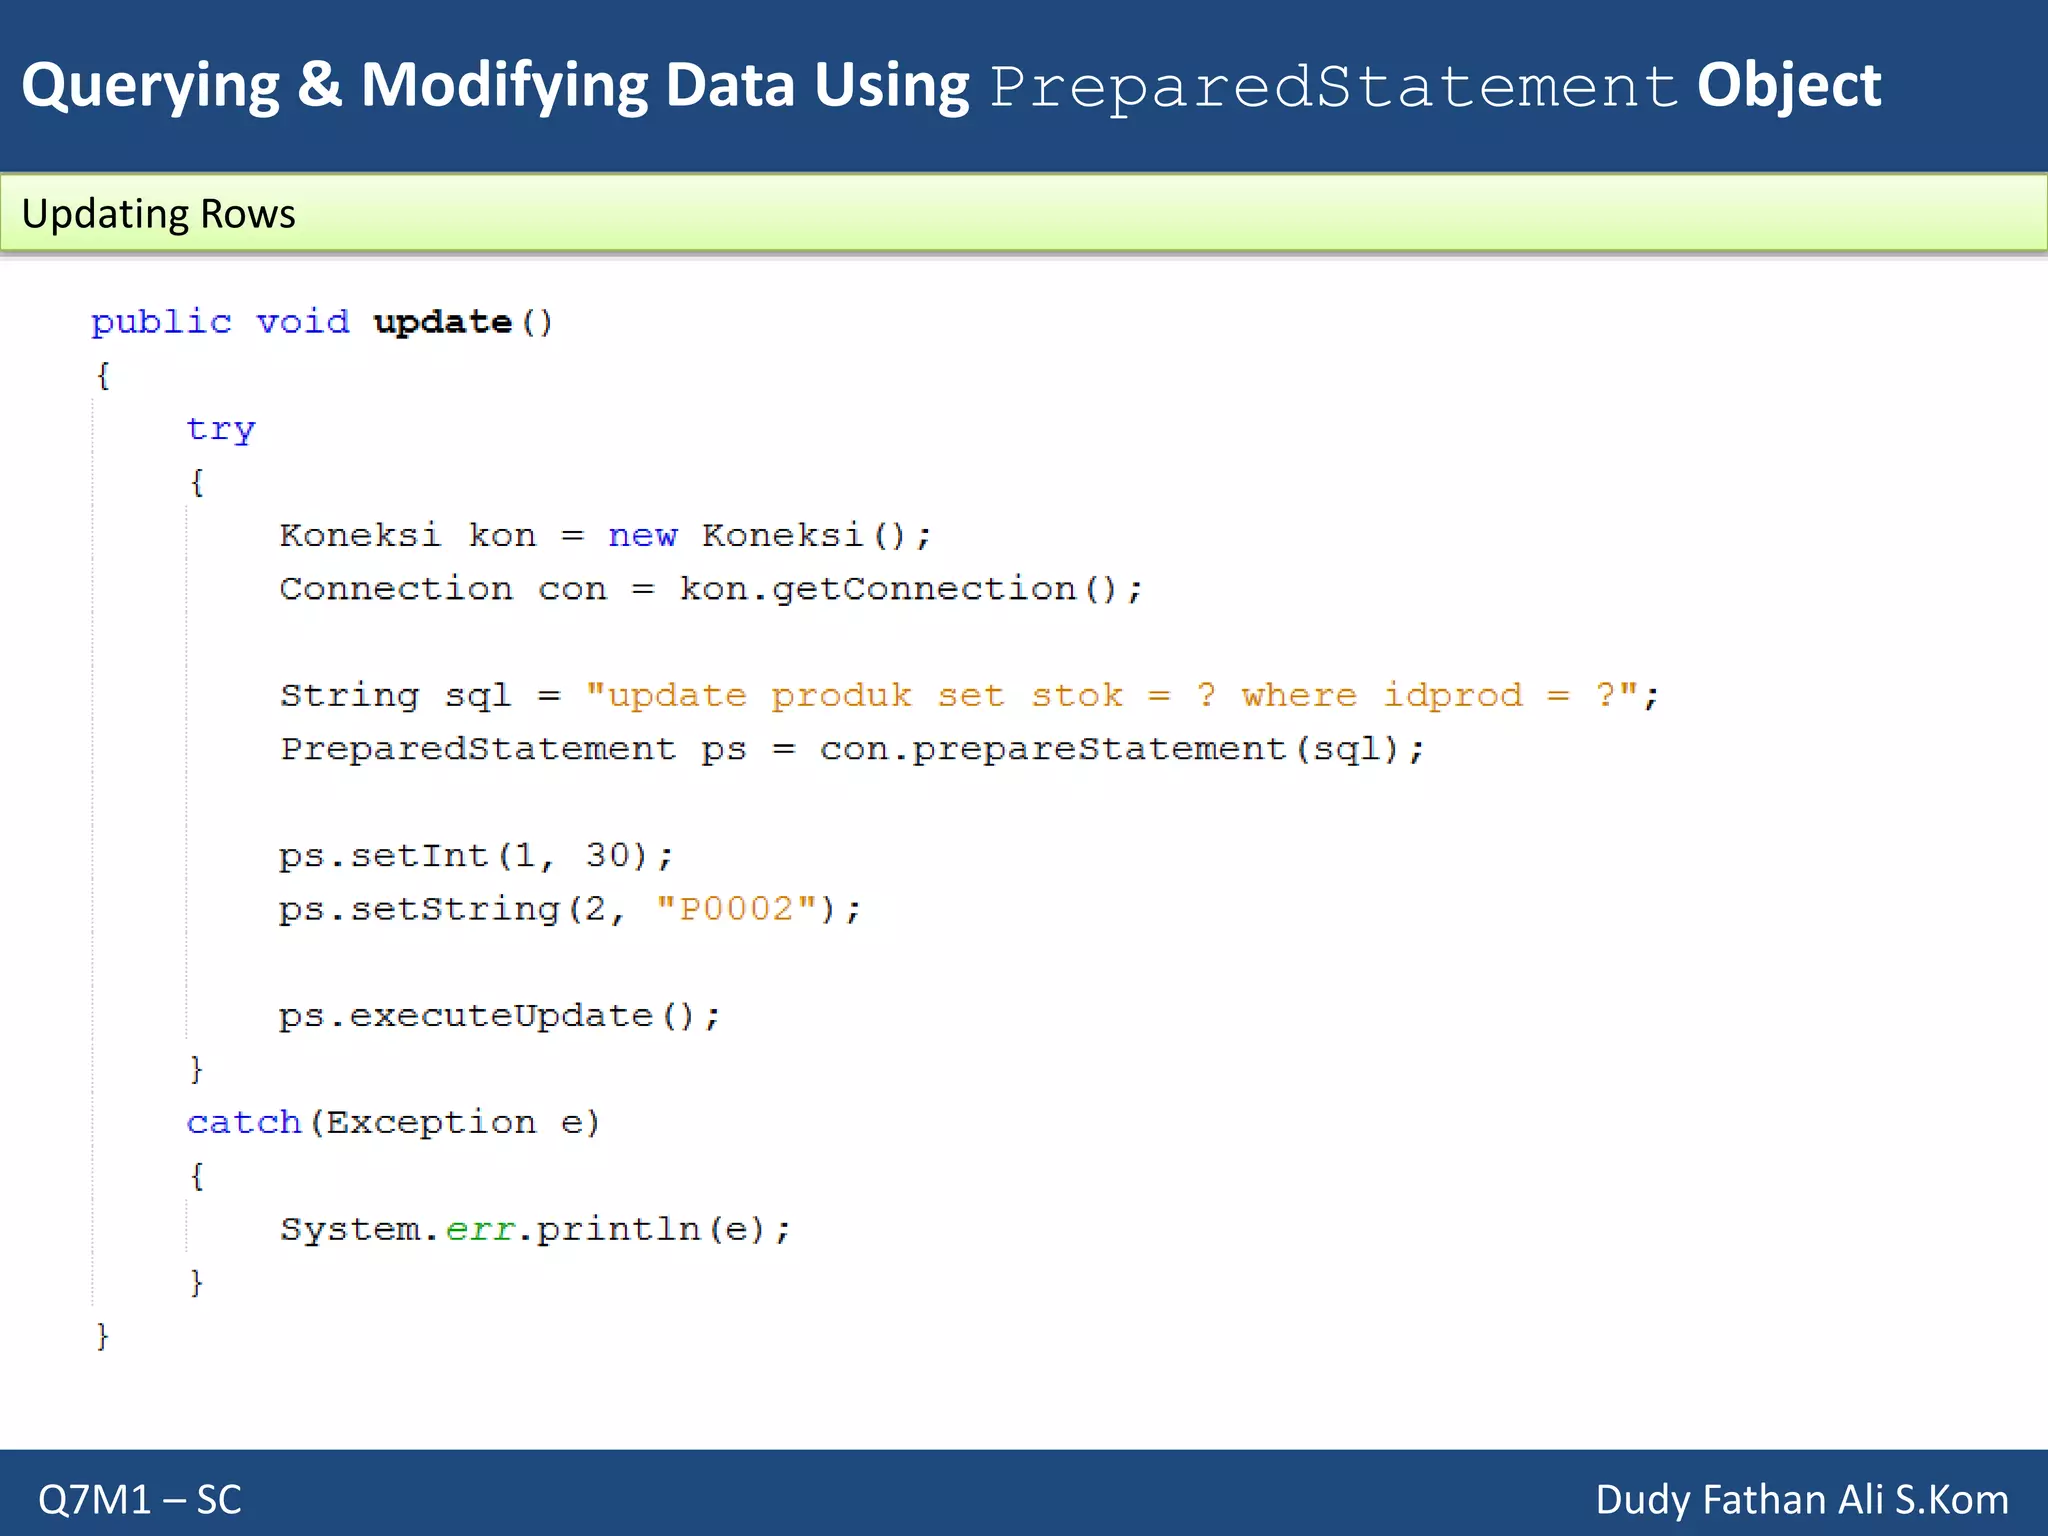Click the "(Exception e)" parameter text
Image resolution: width=2048 pixels, height=1536 pixels.
[455, 1123]
